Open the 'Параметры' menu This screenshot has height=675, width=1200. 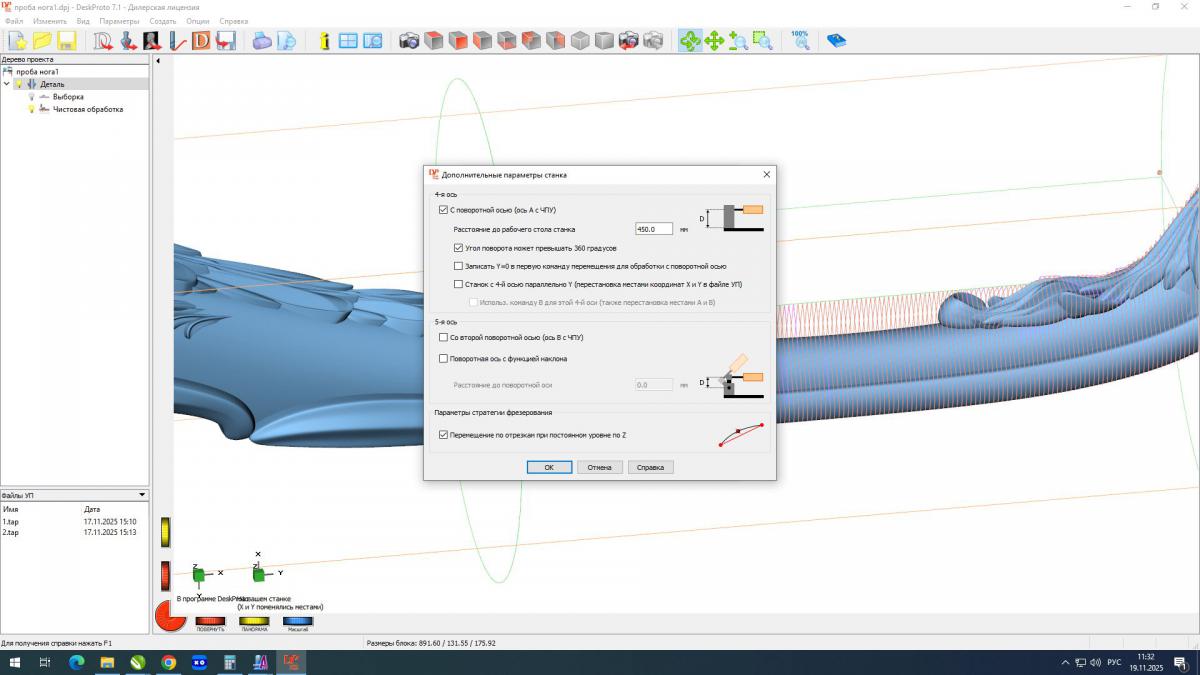(x=119, y=21)
